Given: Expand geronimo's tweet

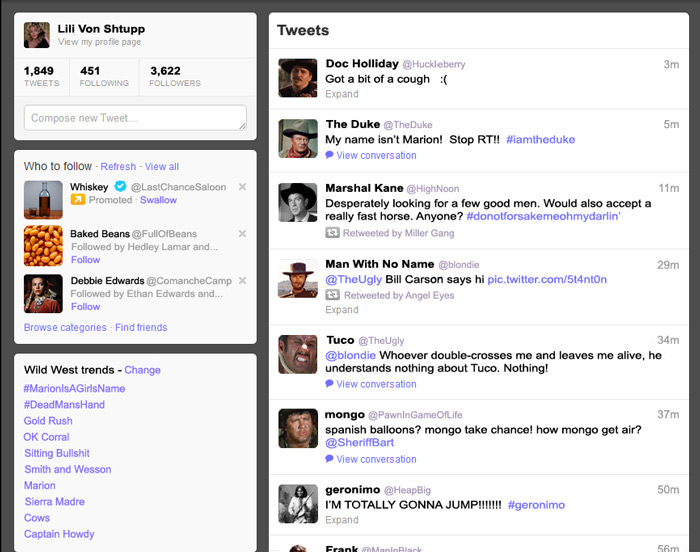Looking at the screenshot, I should tap(342, 520).
